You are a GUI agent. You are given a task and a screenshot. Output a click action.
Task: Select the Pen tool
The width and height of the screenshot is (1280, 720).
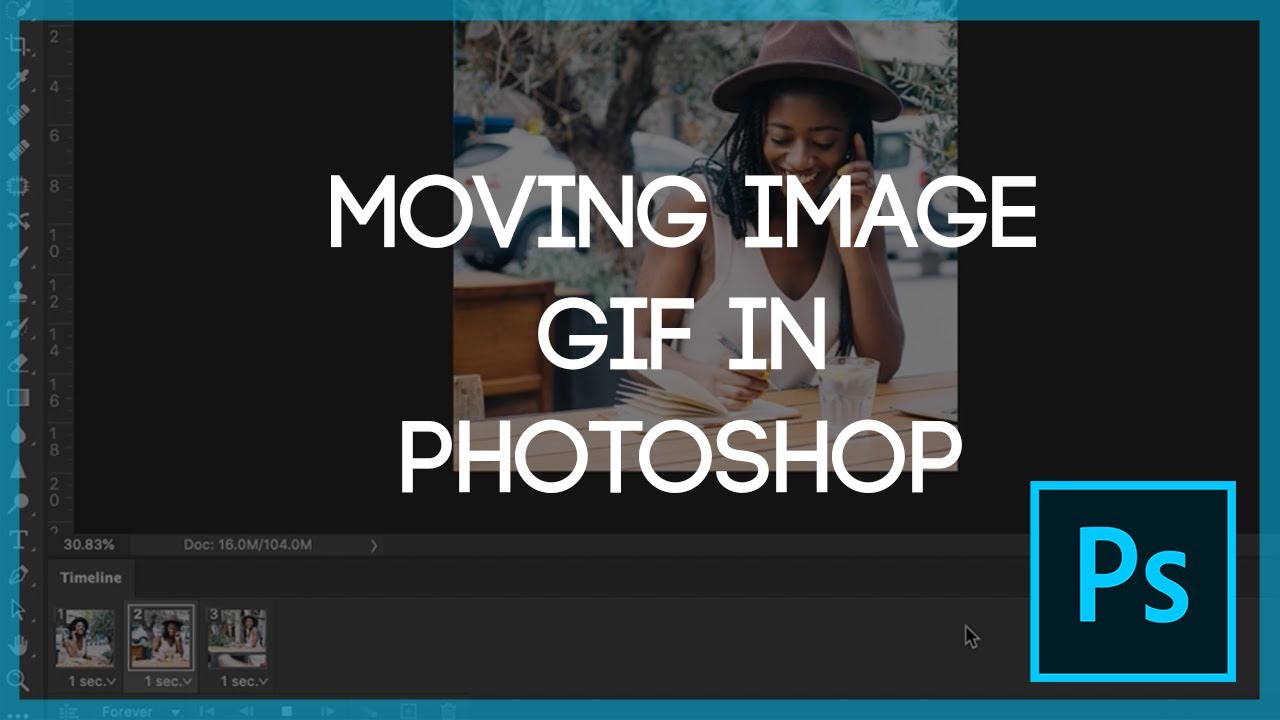pos(18,575)
